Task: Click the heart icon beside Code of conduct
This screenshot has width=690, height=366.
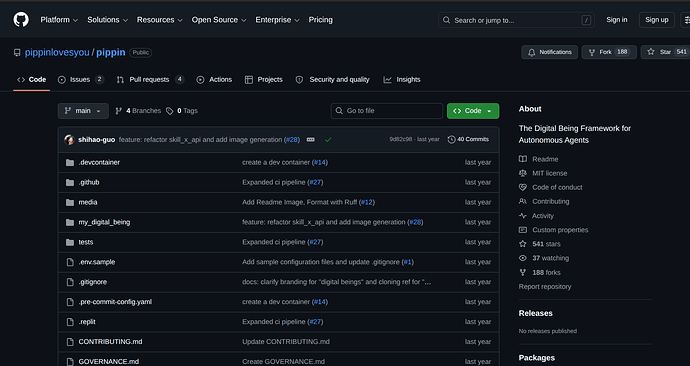Action: [523, 187]
